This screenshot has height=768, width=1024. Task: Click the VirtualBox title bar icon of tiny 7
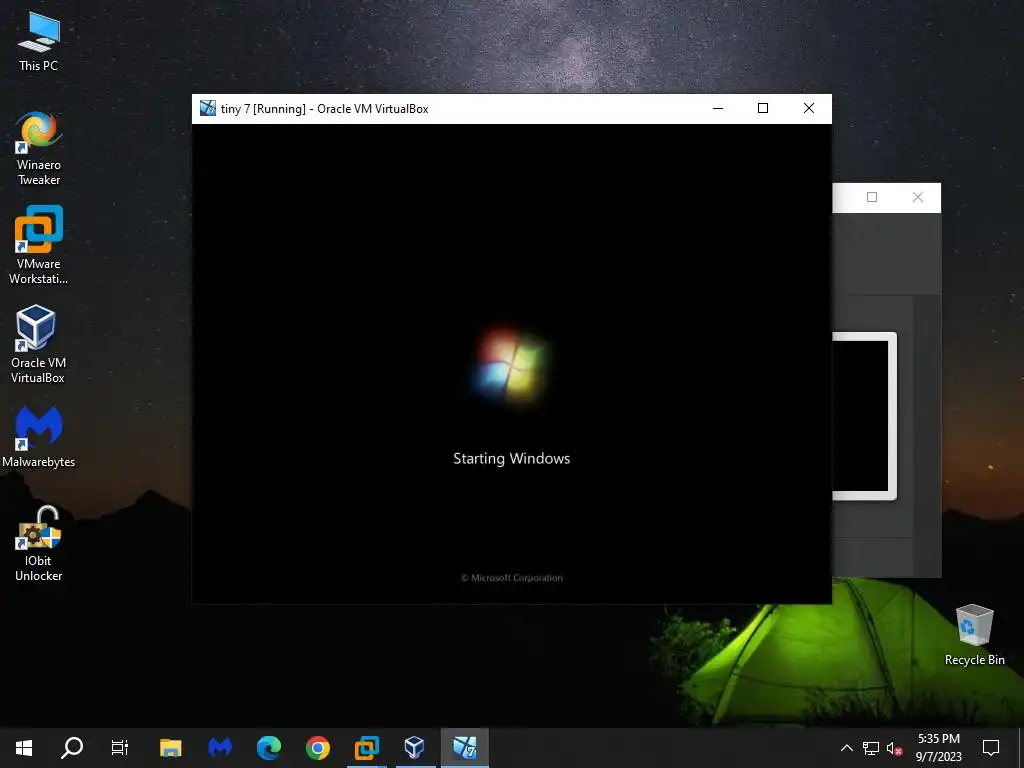click(x=208, y=108)
